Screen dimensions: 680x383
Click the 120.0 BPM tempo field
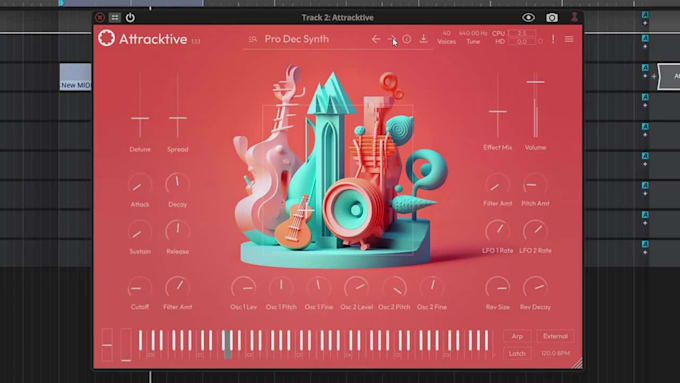[x=555, y=354]
